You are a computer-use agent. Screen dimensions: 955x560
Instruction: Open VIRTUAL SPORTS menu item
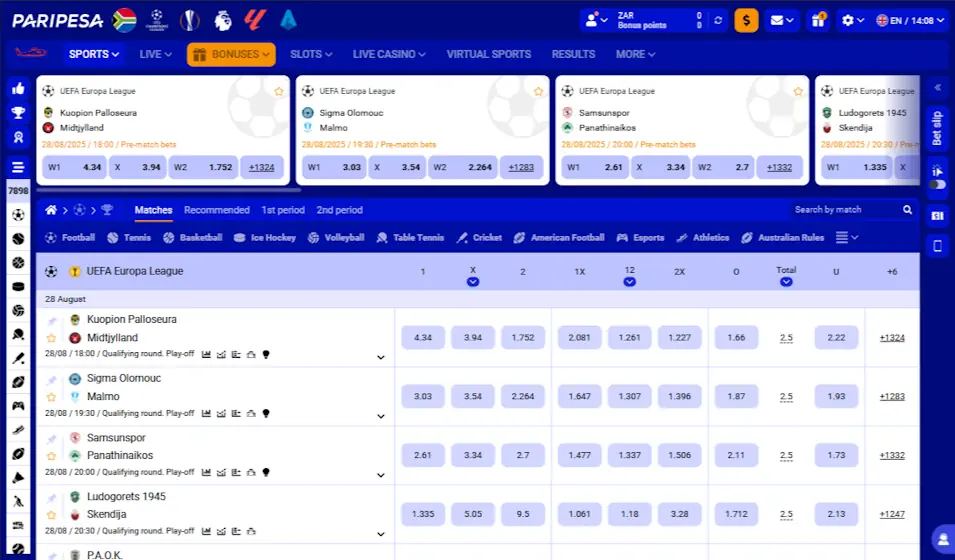488,54
